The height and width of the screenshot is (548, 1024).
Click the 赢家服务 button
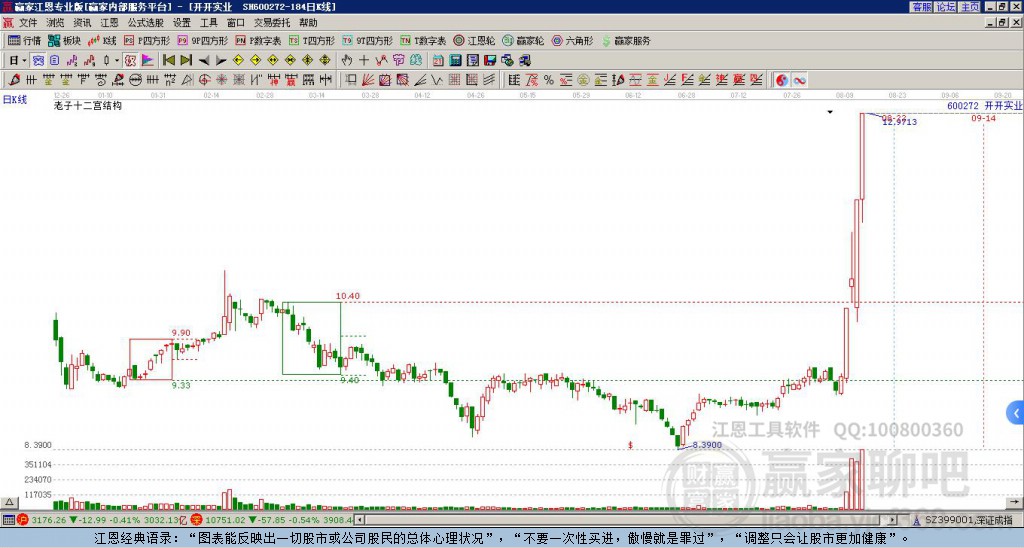click(626, 40)
